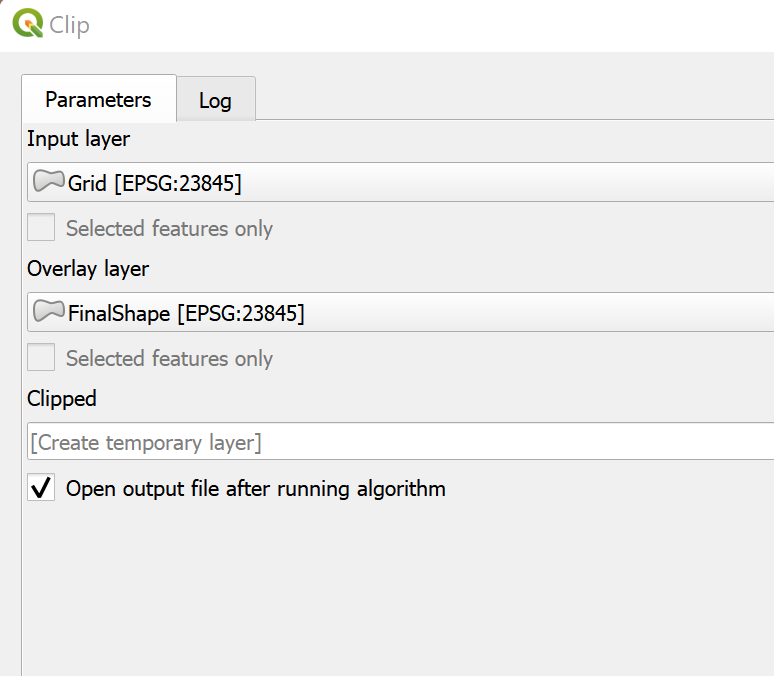Click the "Clip" window title text
774x676 pixels.
(70, 25)
